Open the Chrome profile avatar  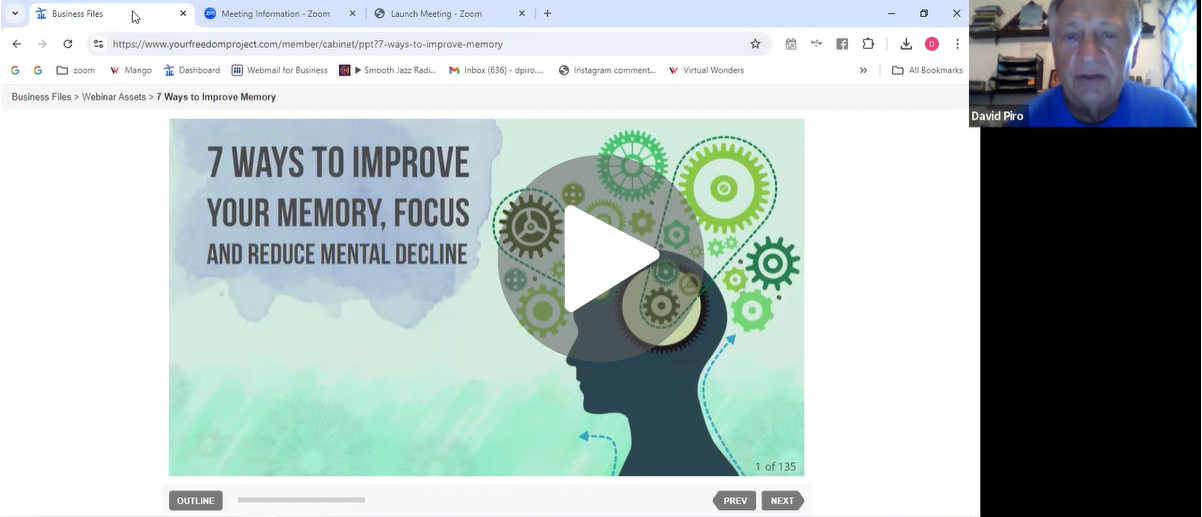coord(932,44)
